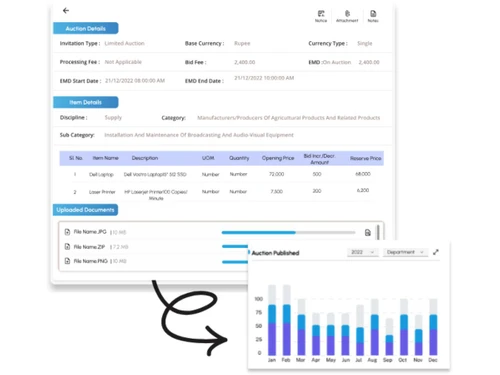View the File Name.JPG document icon at right
500x375 pixels.
point(368,233)
